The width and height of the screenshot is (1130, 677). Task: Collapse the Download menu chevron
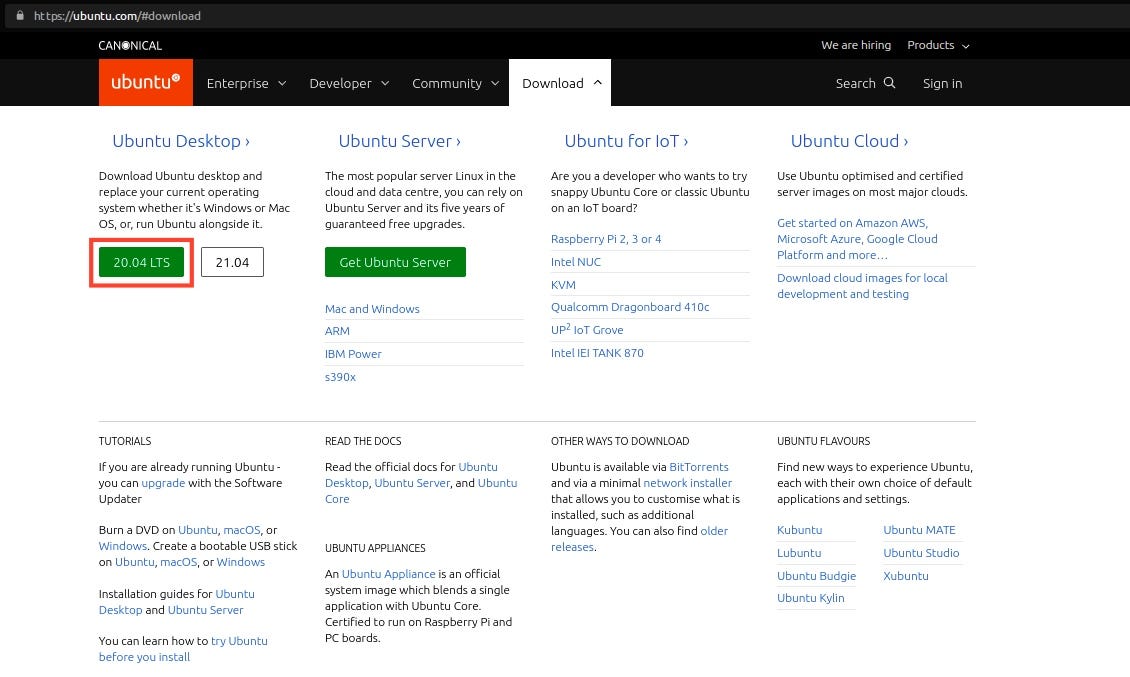click(x=597, y=83)
